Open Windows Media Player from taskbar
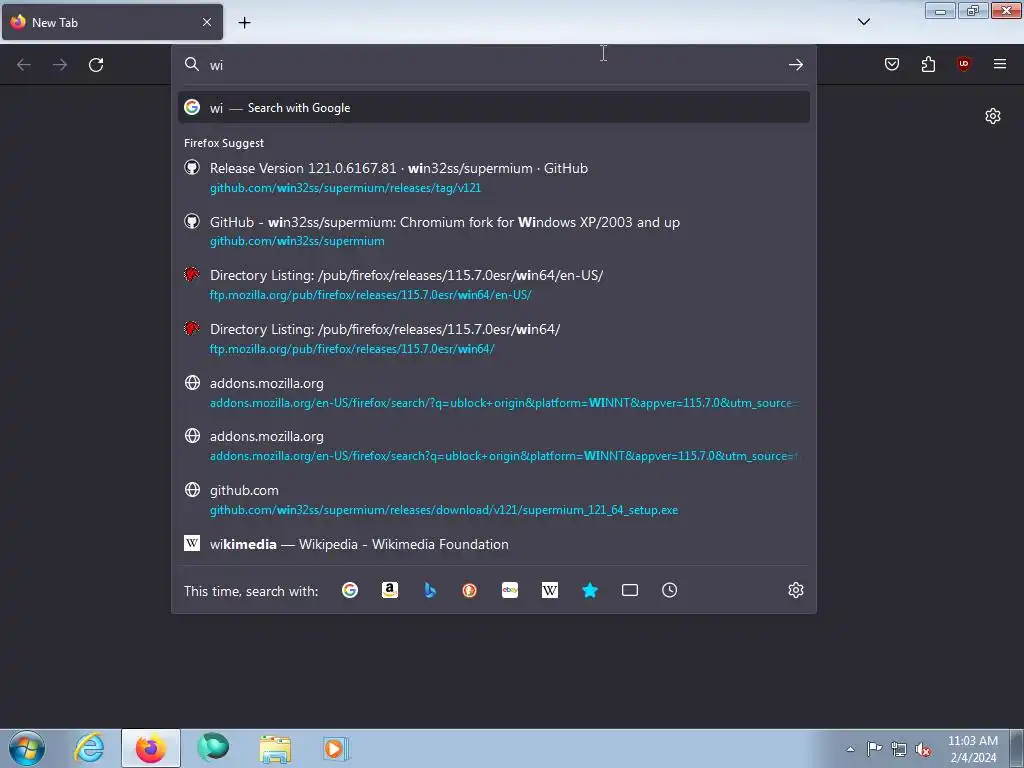The width and height of the screenshot is (1024, 768). (336, 748)
